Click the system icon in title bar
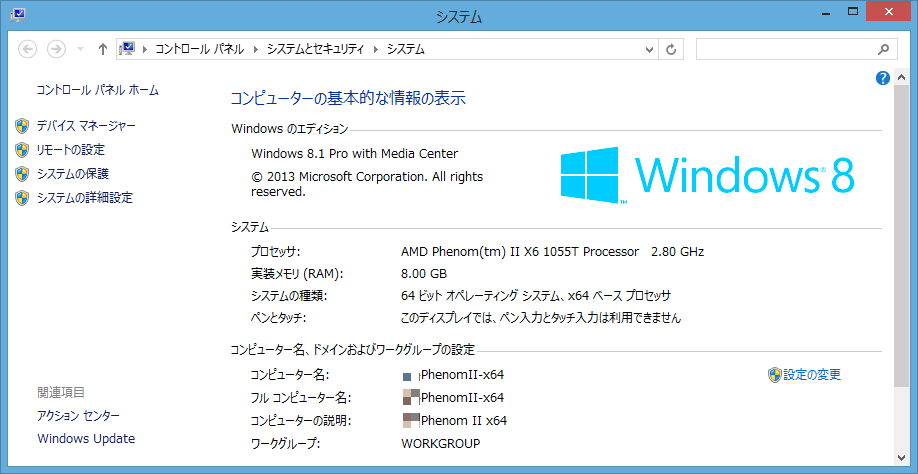 pyautogui.click(x=18, y=13)
